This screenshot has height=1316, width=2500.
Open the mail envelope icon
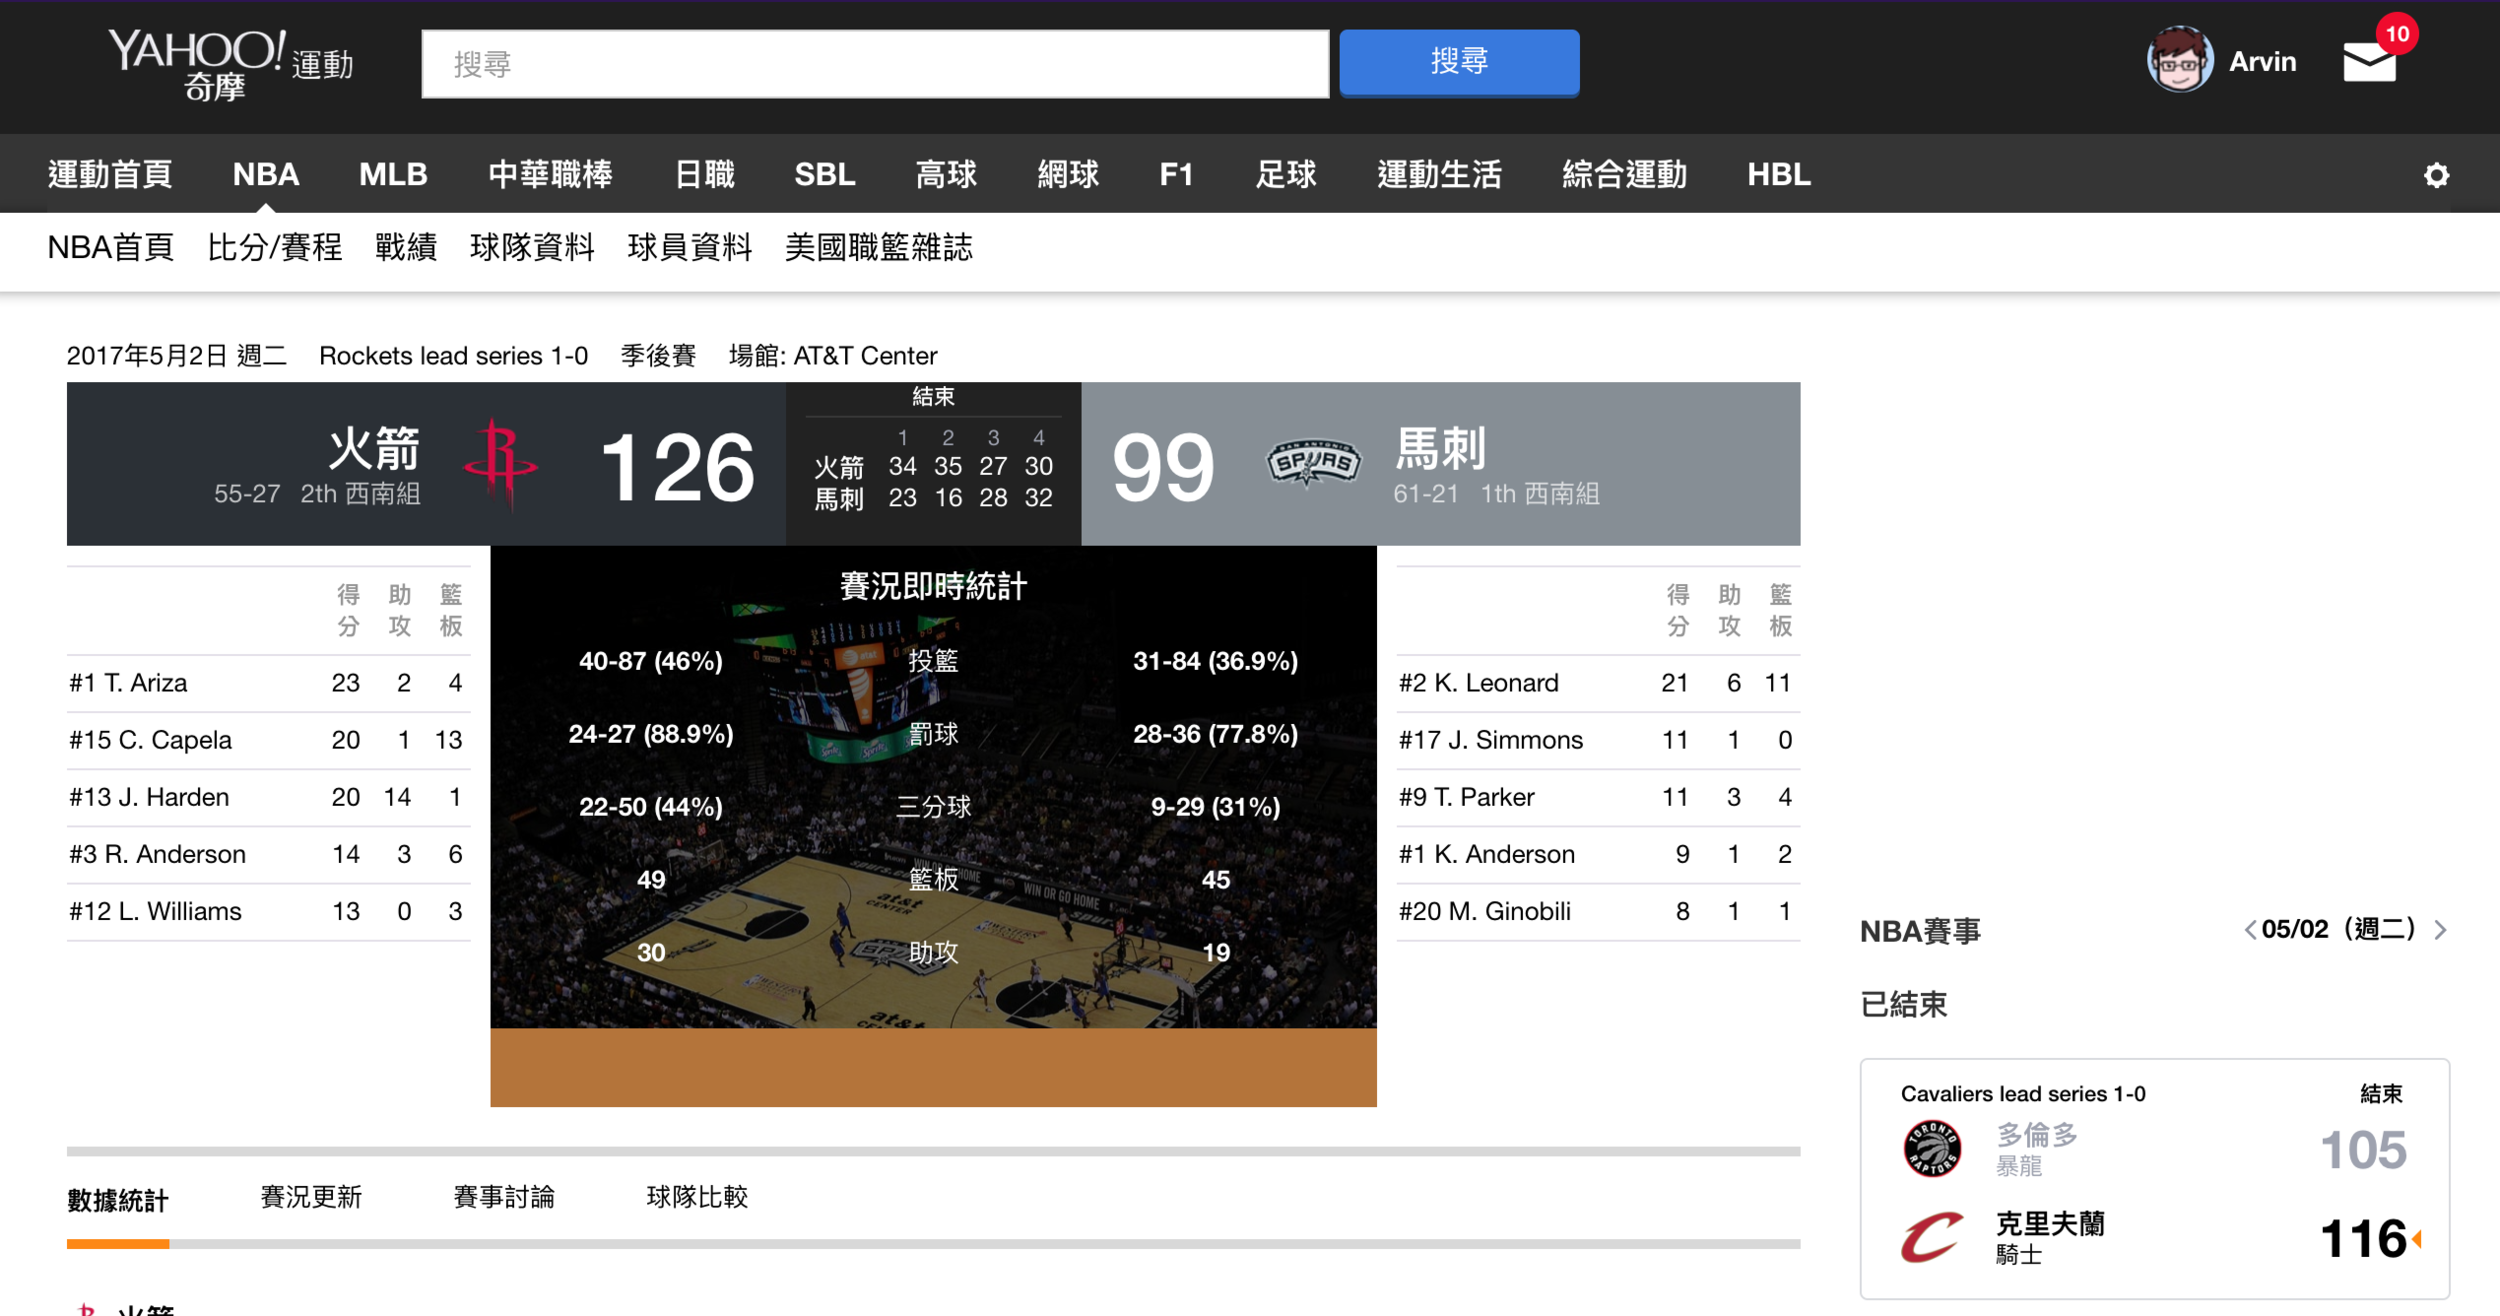coord(2369,62)
